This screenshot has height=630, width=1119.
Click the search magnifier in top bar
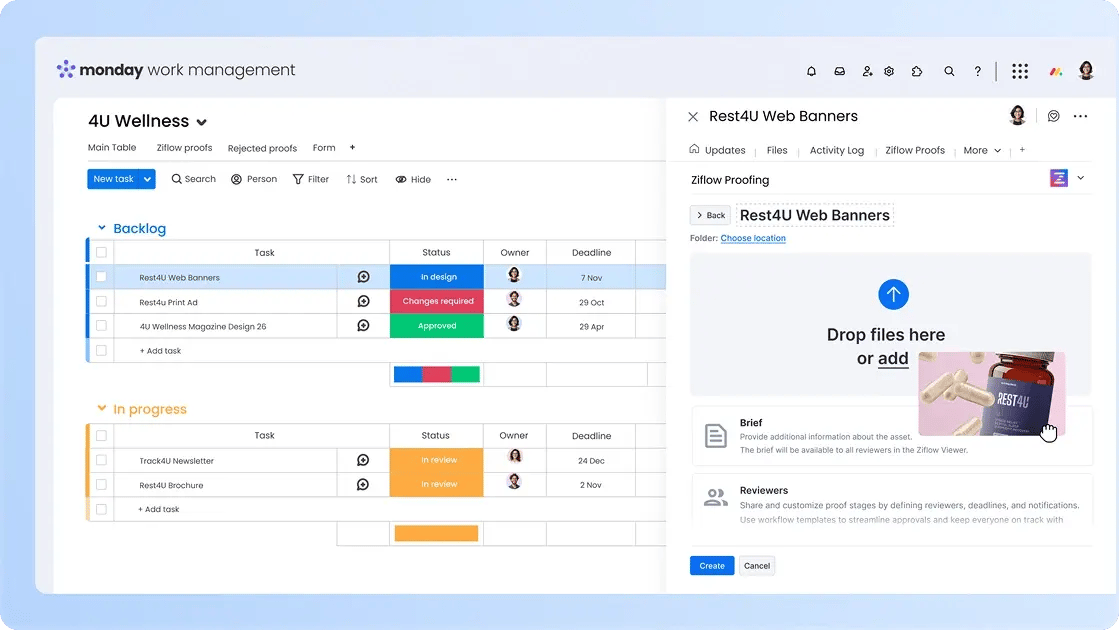coord(948,71)
